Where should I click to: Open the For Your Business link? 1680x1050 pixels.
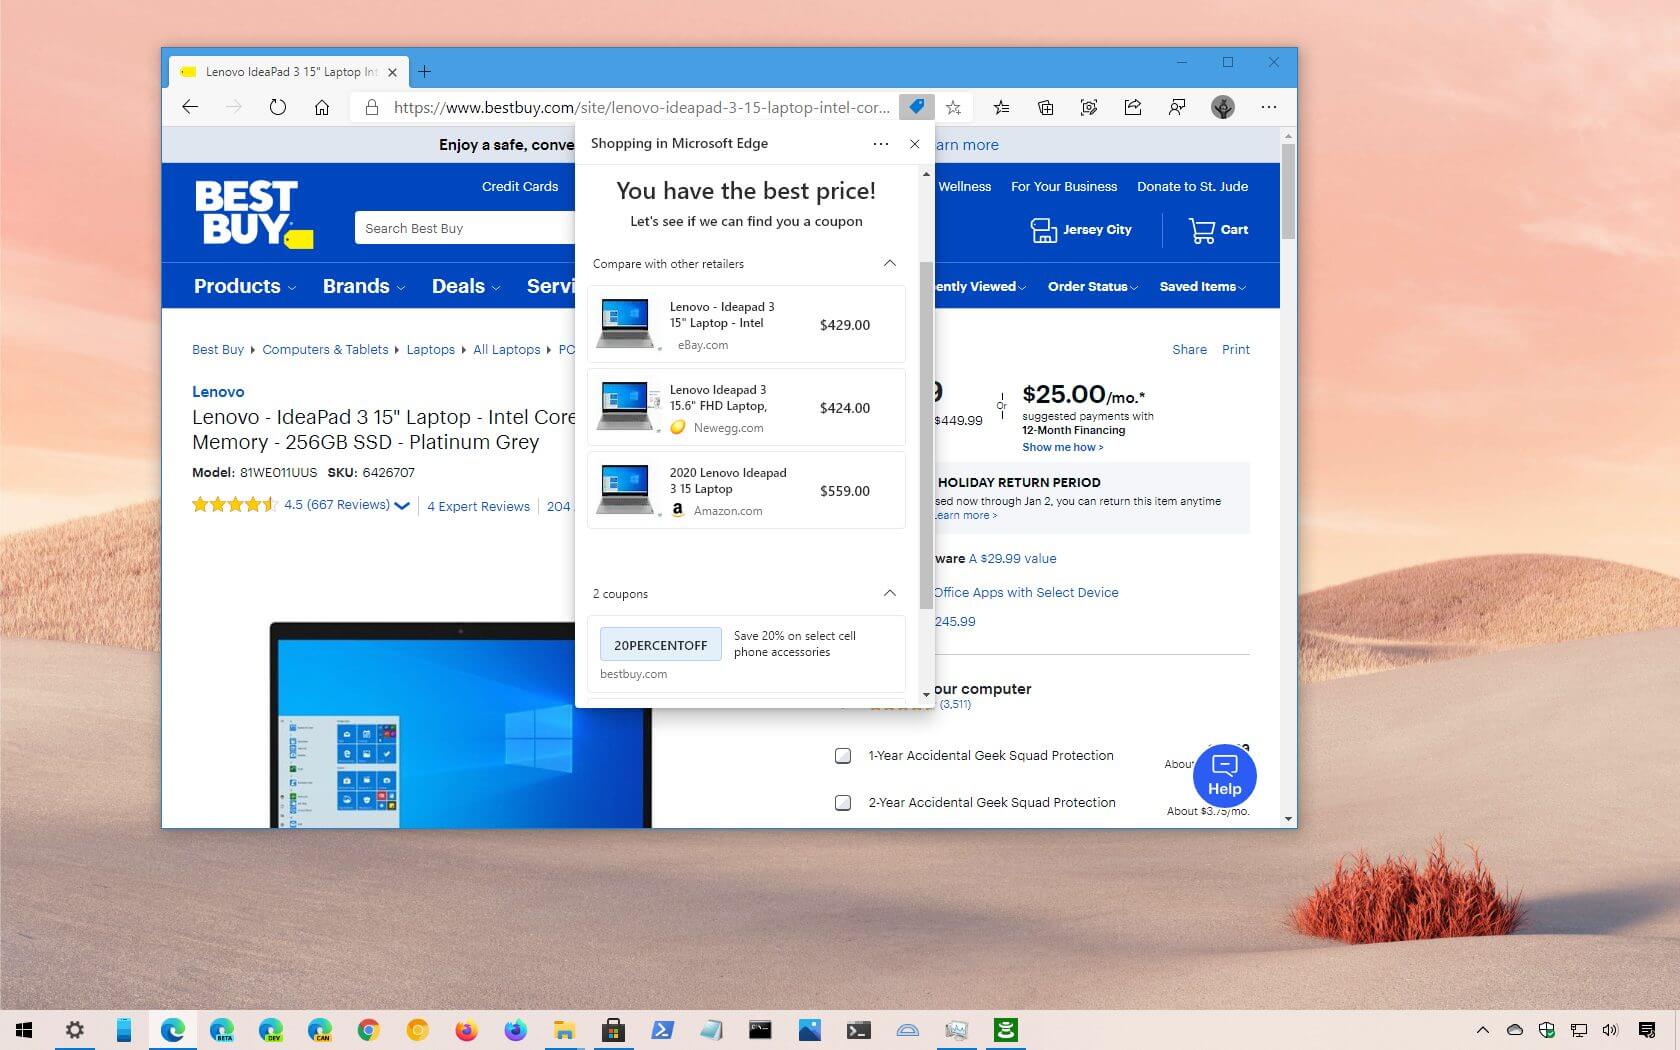[1064, 186]
